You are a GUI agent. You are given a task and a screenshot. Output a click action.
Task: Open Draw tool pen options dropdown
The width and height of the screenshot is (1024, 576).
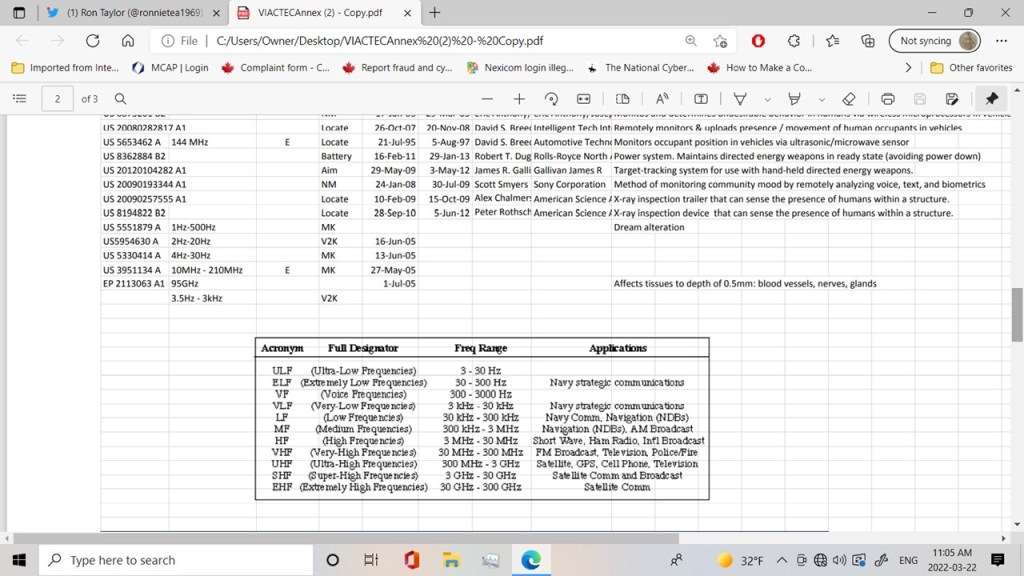767,99
